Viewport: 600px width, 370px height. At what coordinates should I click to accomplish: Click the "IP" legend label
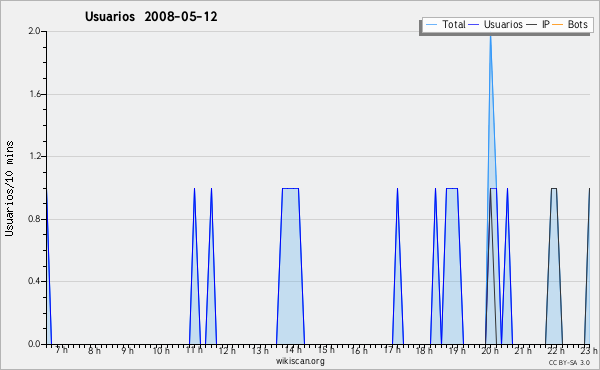coord(546,24)
